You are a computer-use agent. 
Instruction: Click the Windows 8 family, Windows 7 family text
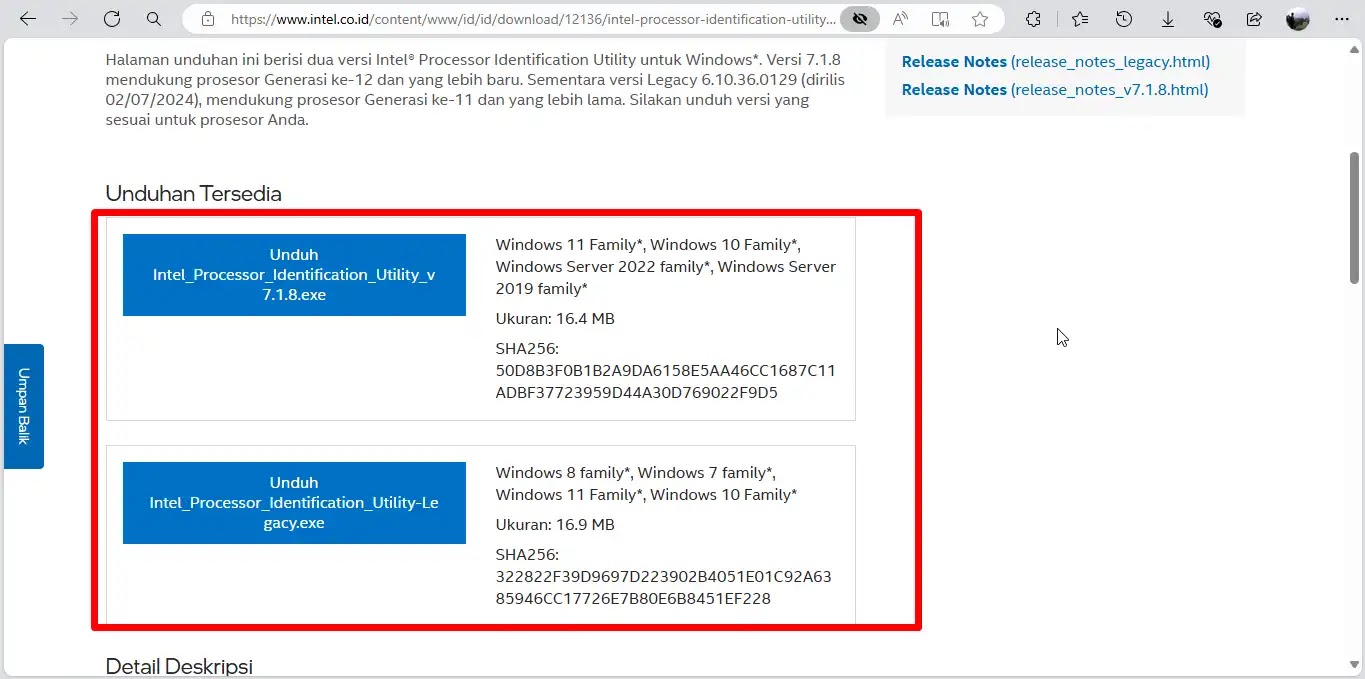[634, 473]
